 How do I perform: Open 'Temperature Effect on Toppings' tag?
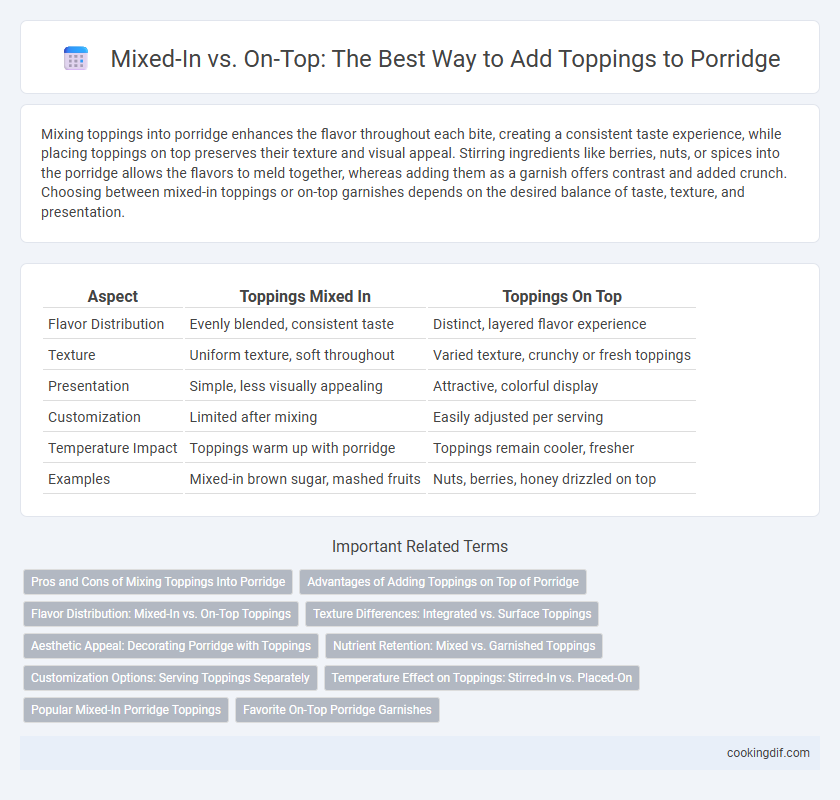pyautogui.click(x=482, y=678)
